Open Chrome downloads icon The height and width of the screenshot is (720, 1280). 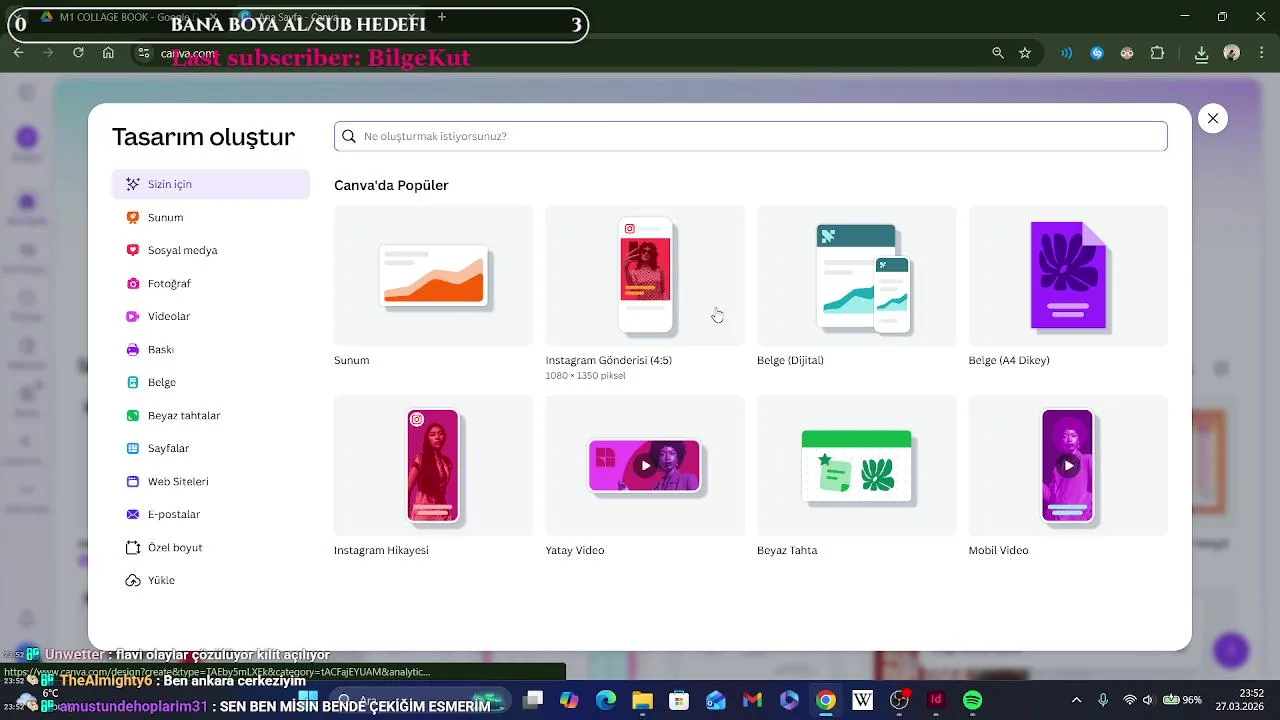click(x=1202, y=54)
